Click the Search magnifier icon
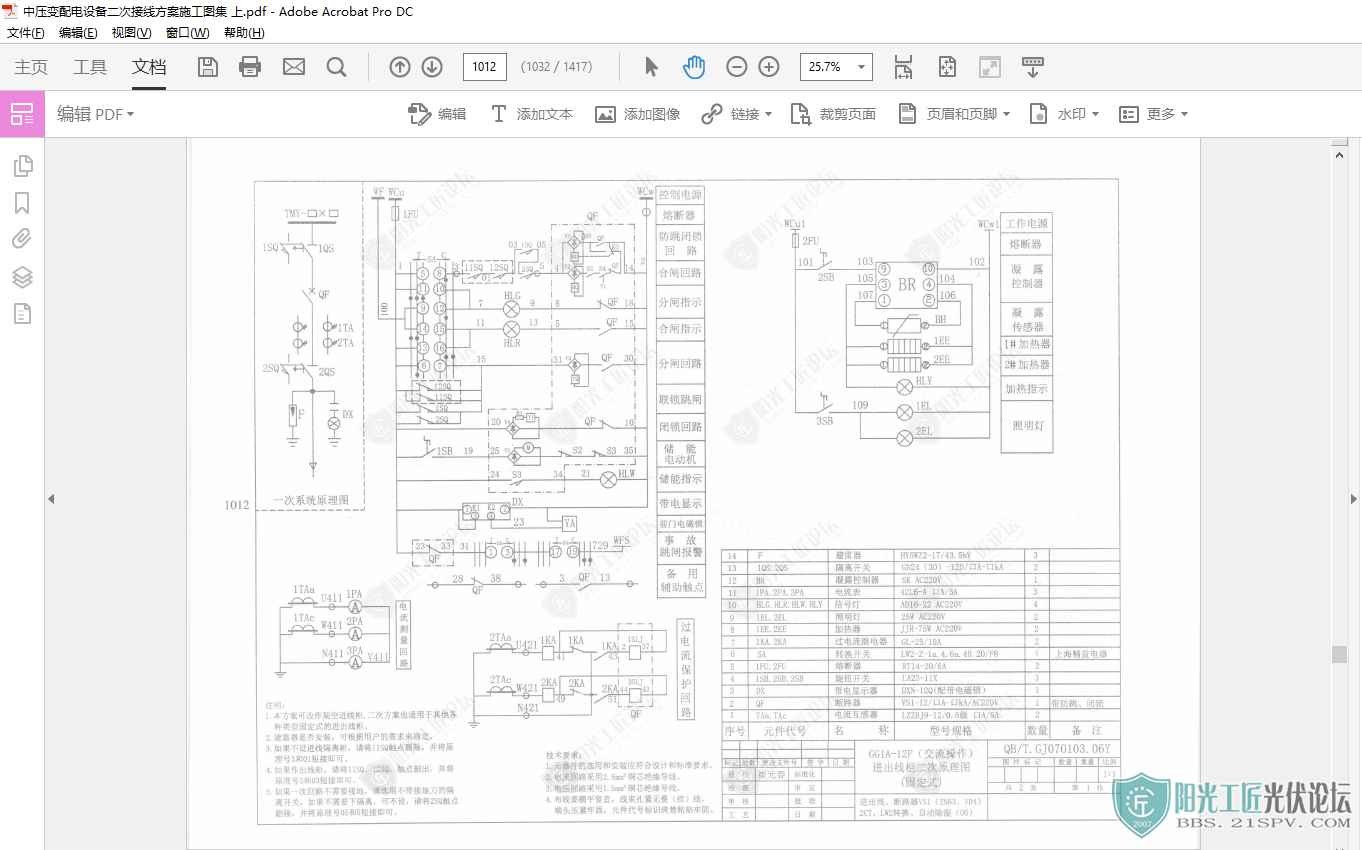The image size is (1362, 850). point(336,67)
